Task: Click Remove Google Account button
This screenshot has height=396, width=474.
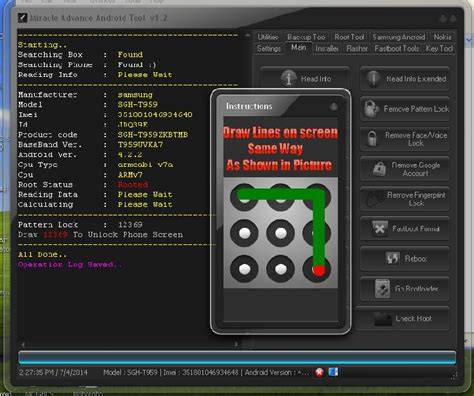Action: pos(405,169)
